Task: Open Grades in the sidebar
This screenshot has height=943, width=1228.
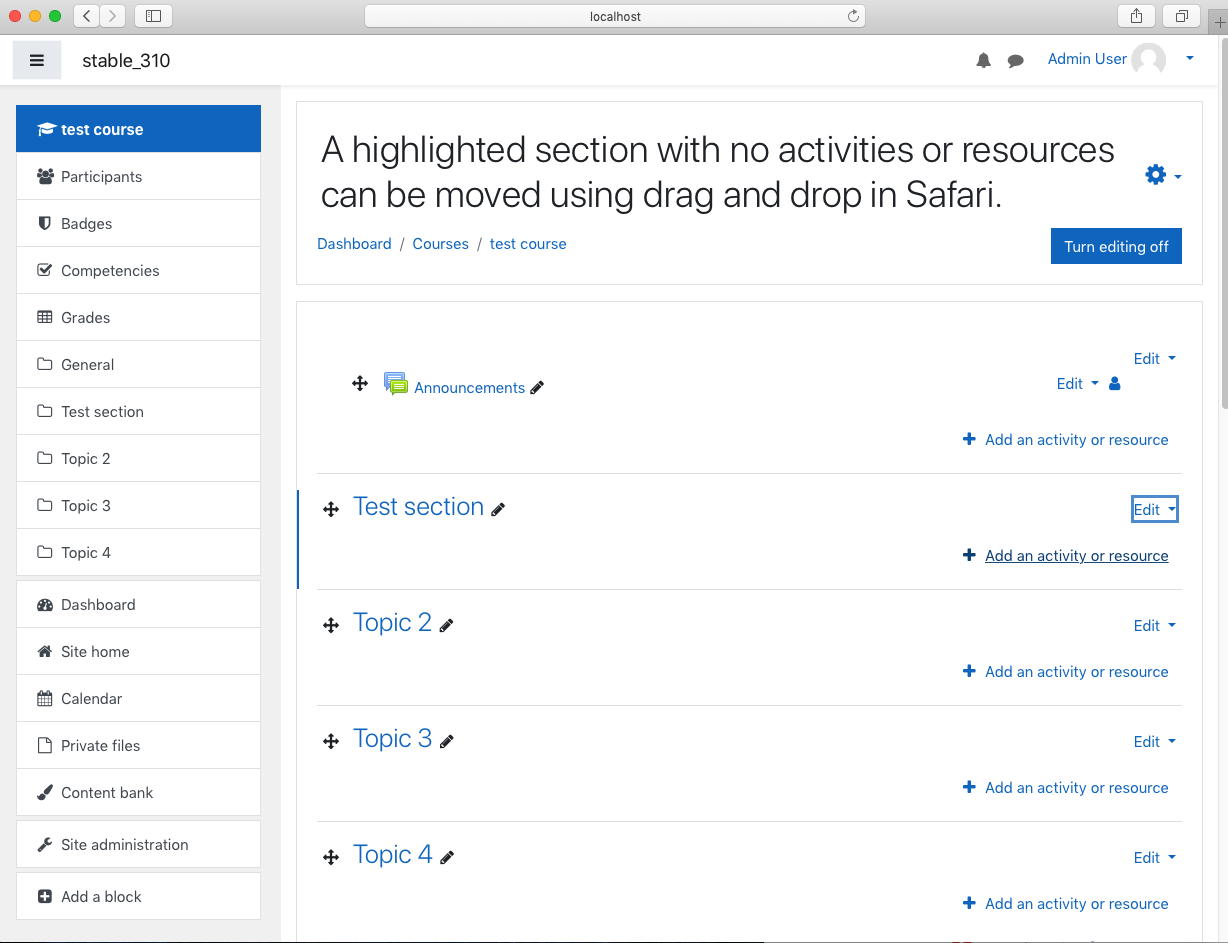Action: coord(138,317)
